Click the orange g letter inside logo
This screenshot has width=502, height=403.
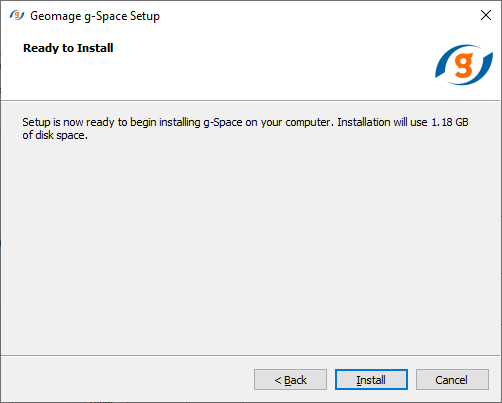click(464, 65)
